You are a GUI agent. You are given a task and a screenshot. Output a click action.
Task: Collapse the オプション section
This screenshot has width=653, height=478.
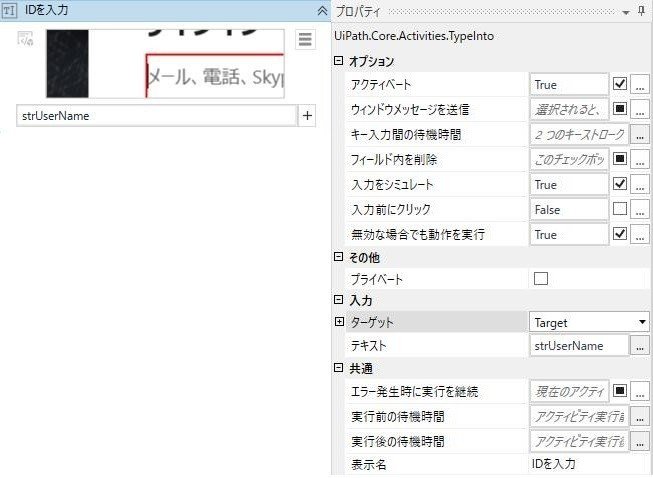[339, 61]
